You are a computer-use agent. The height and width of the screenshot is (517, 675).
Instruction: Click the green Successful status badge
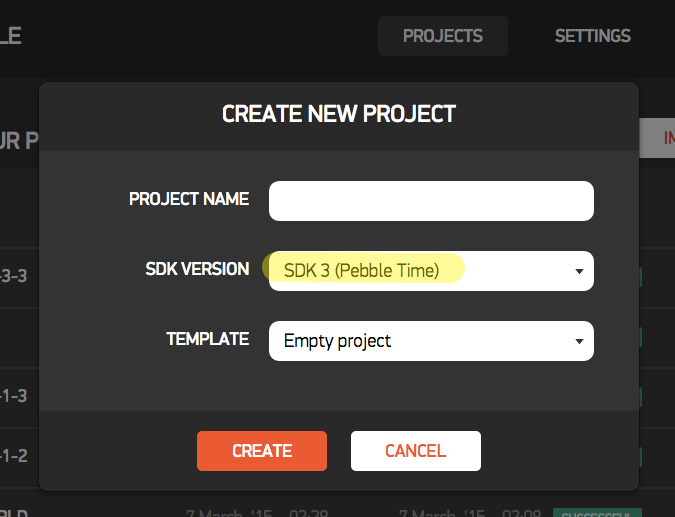click(x=595, y=512)
